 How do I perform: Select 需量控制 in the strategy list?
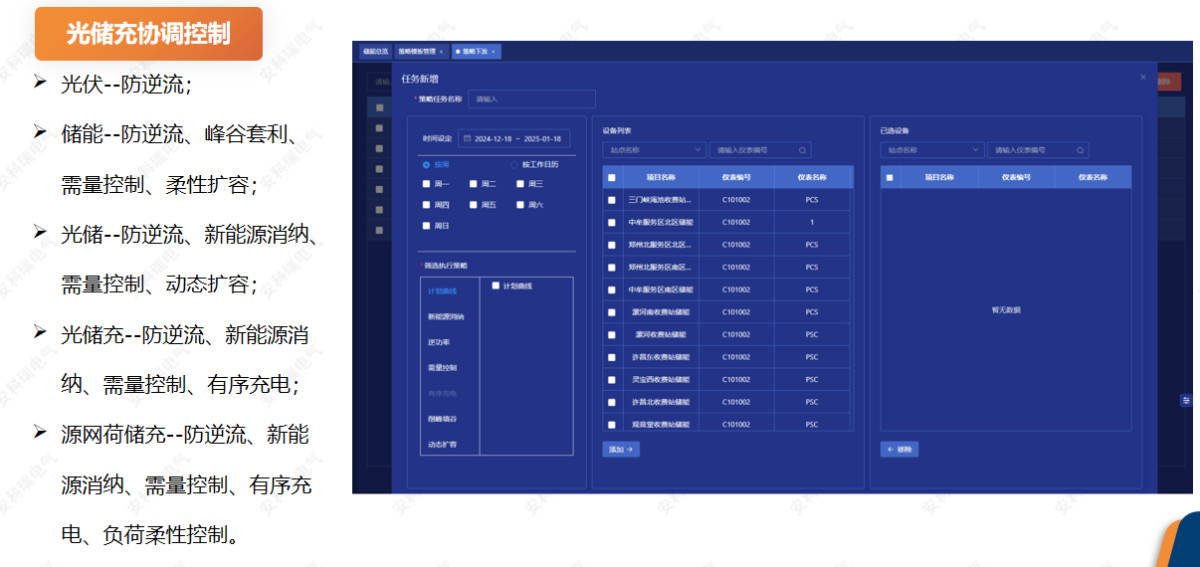(x=442, y=368)
